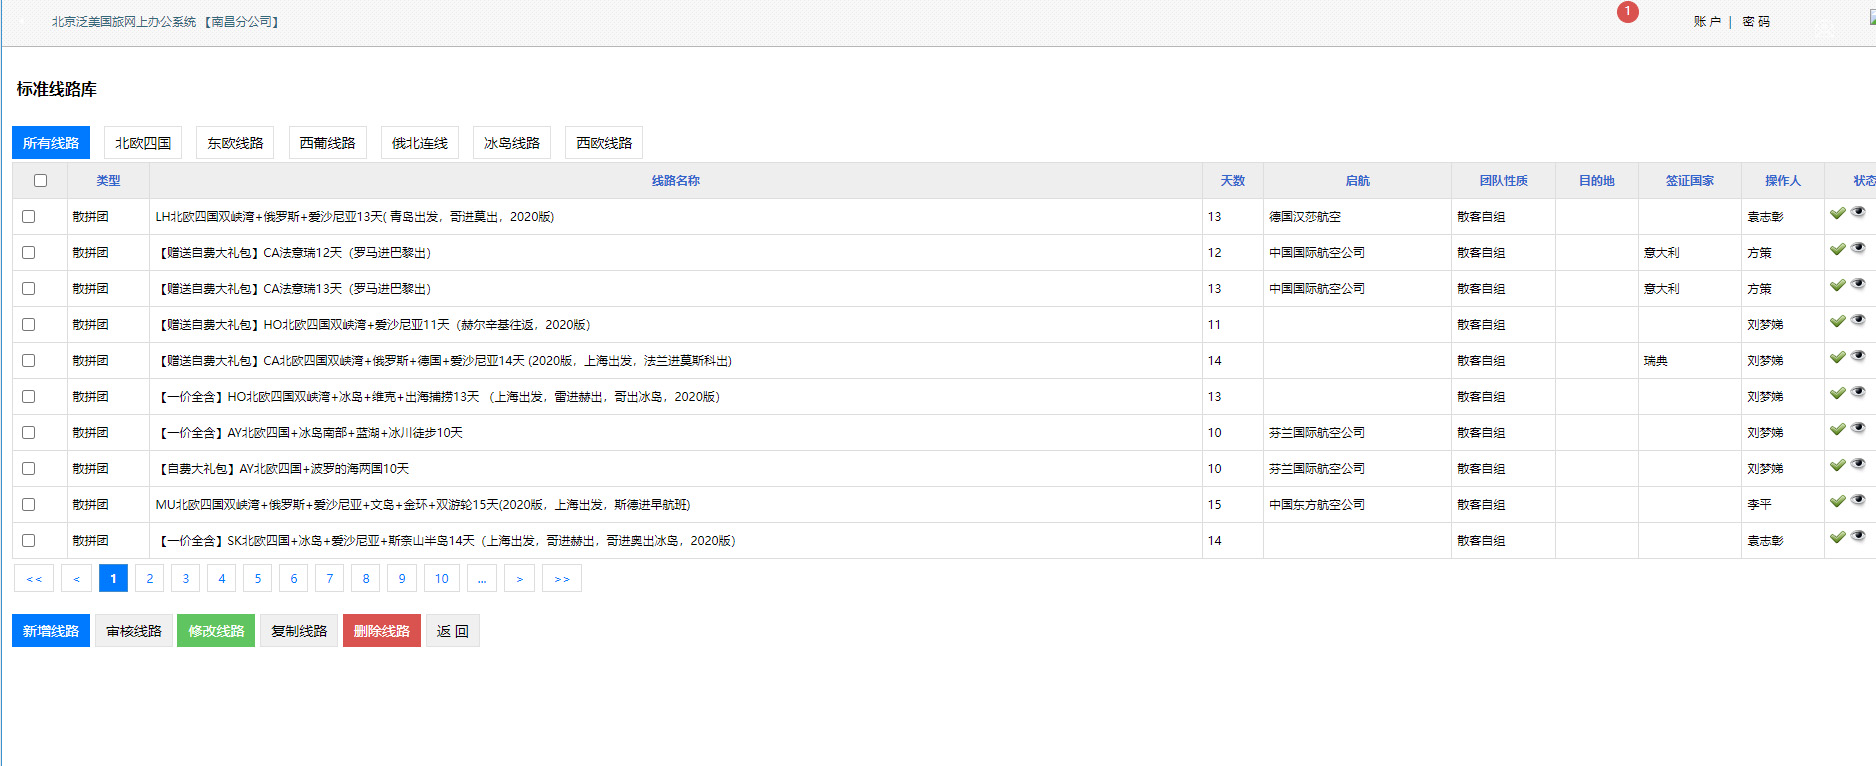Viewport: 1876px width, 766px height.
Task: View the LH北欧四国 route via its eye icon
Action: pos(1858,212)
